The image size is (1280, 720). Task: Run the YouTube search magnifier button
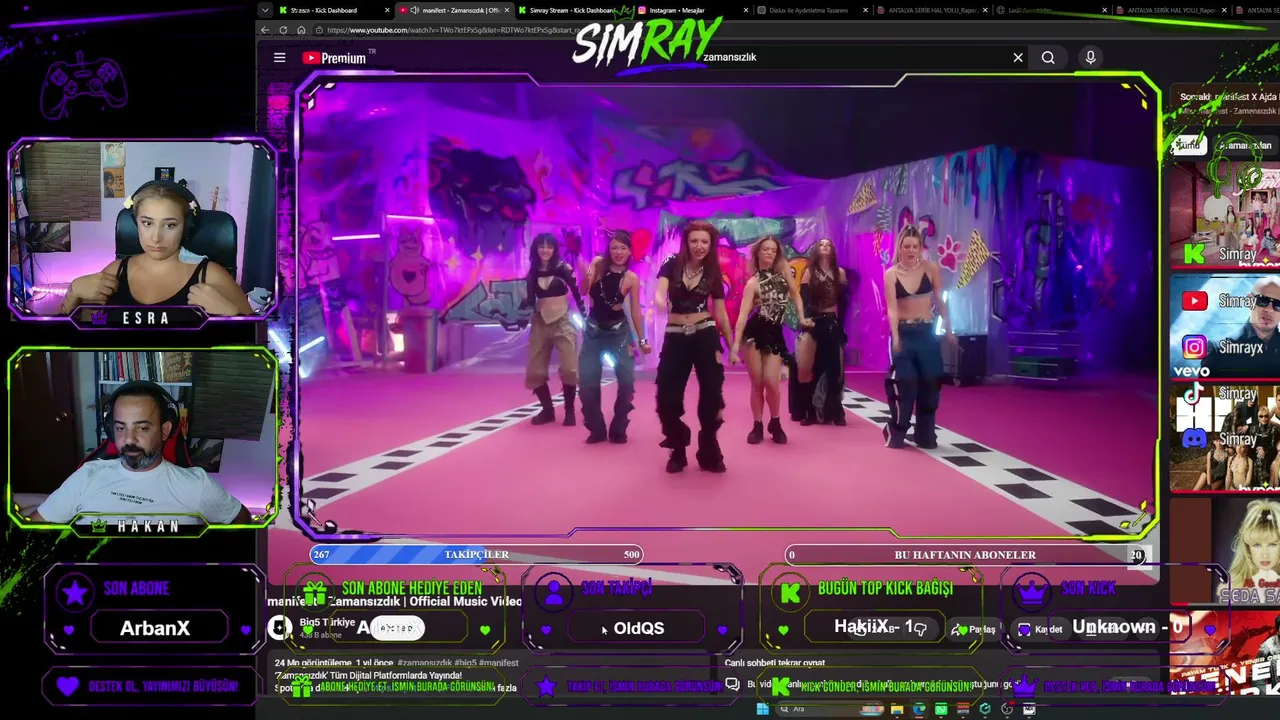point(1048,58)
